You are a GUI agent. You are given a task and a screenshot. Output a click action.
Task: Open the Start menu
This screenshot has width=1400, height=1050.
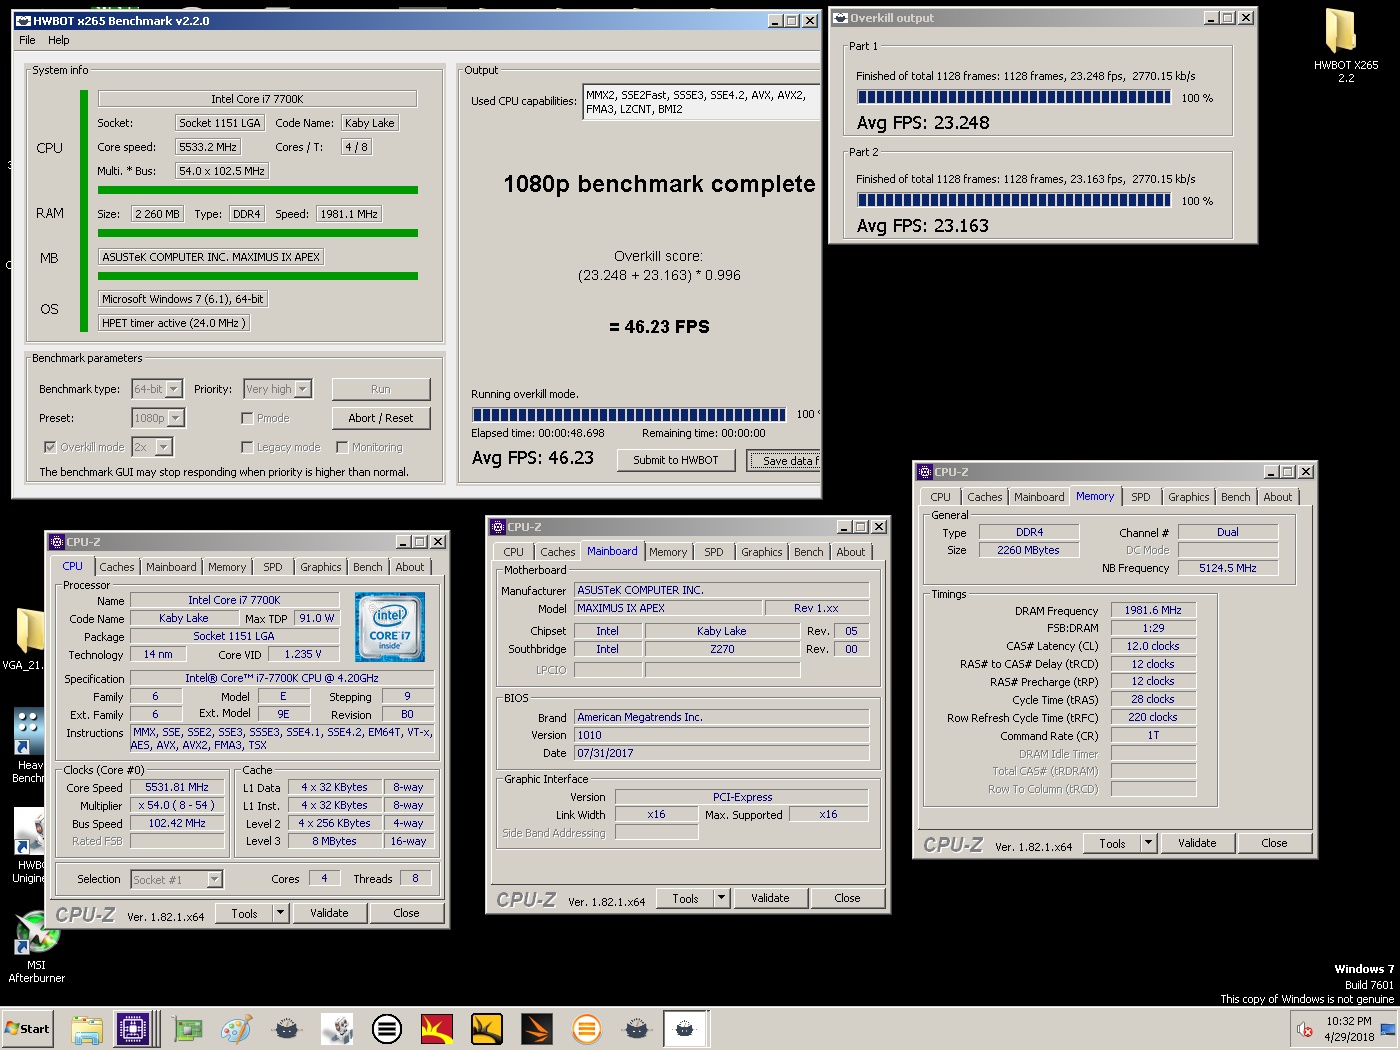pyautogui.click(x=27, y=1029)
